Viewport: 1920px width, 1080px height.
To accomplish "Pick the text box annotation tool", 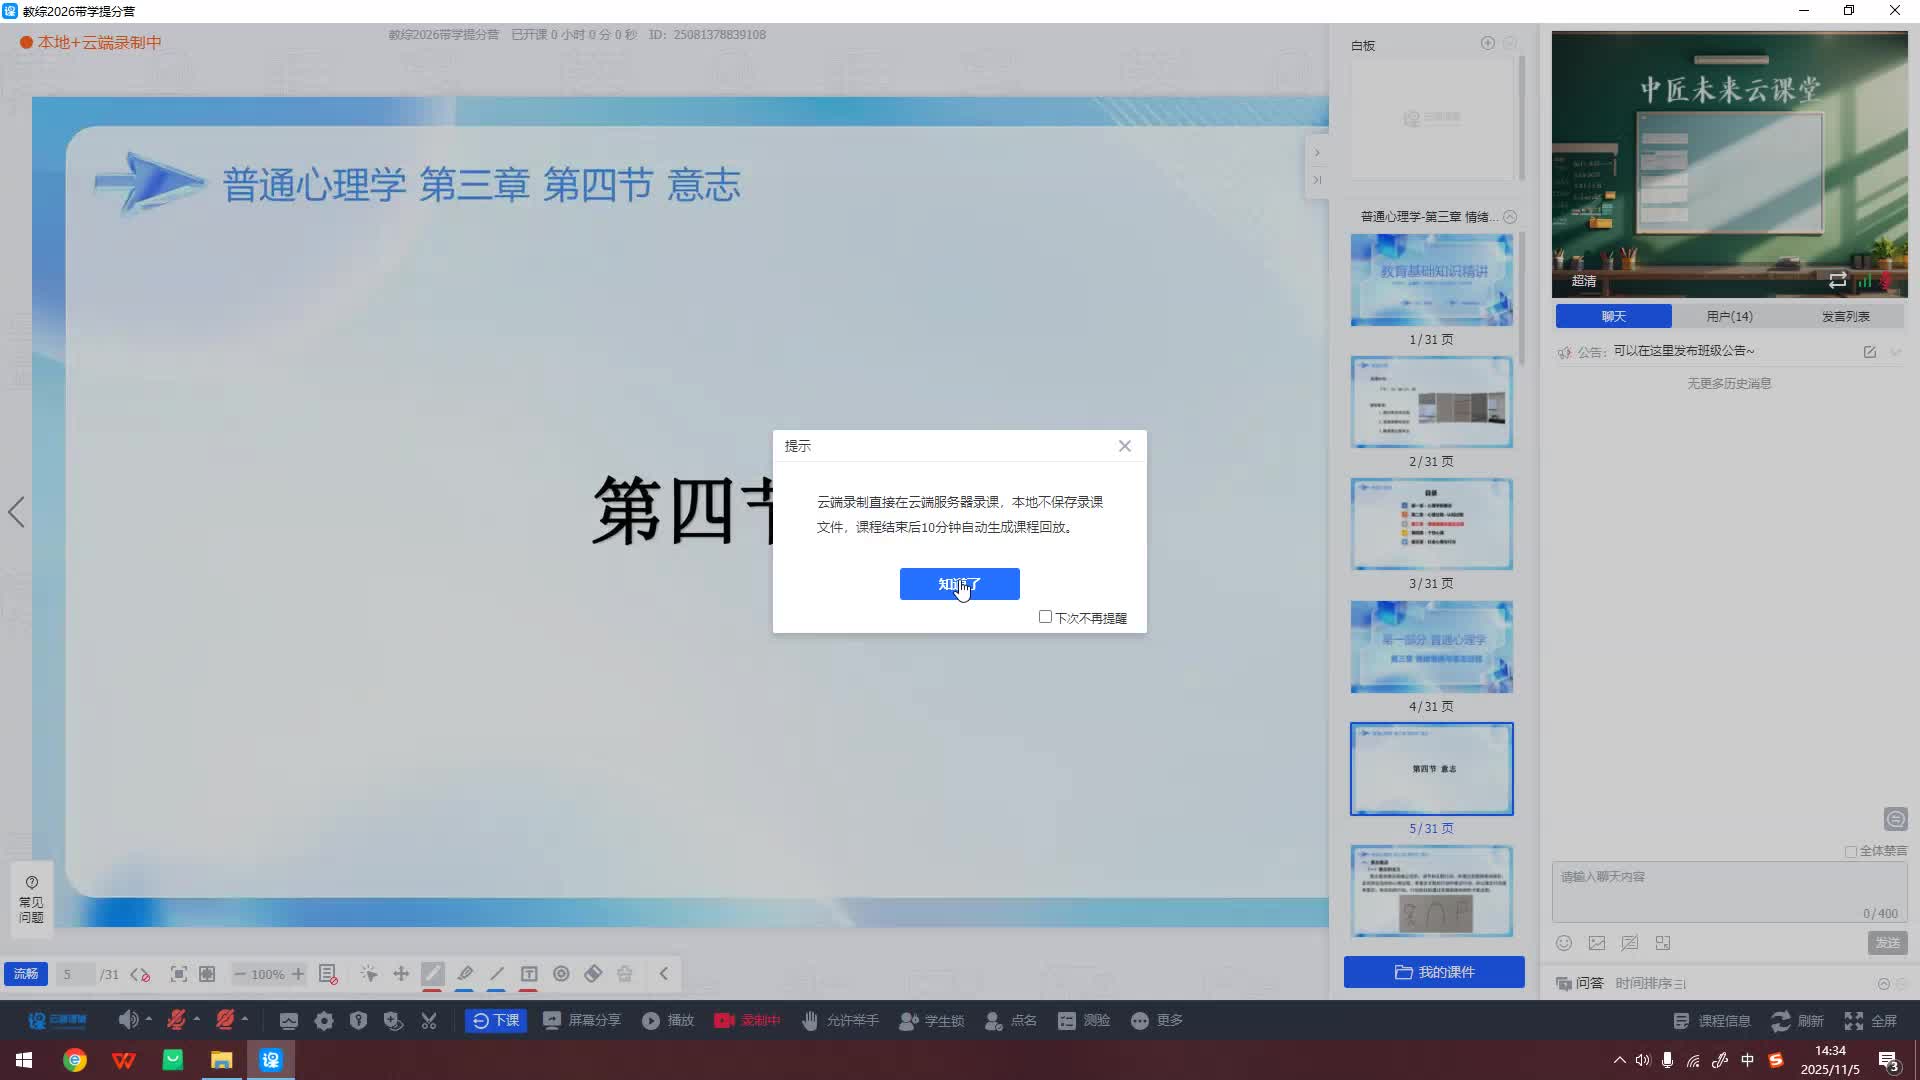I will pos(530,974).
